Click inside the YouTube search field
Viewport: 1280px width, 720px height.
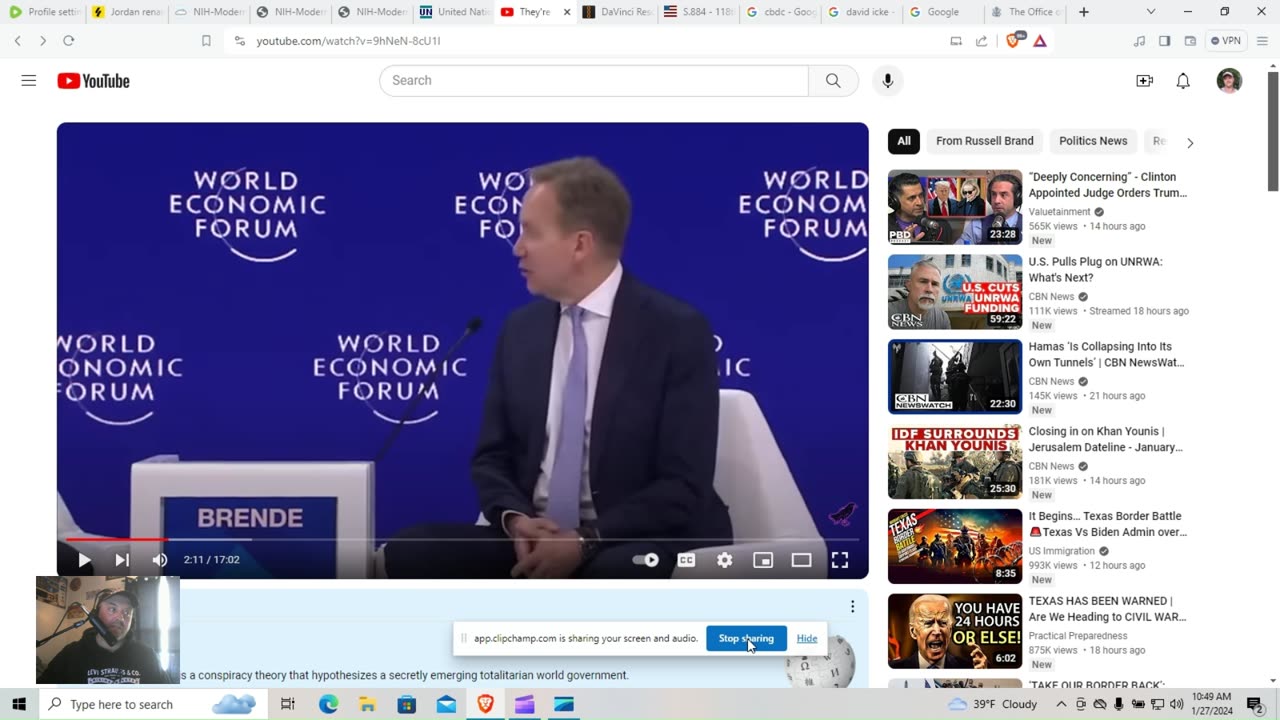point(594,81)
